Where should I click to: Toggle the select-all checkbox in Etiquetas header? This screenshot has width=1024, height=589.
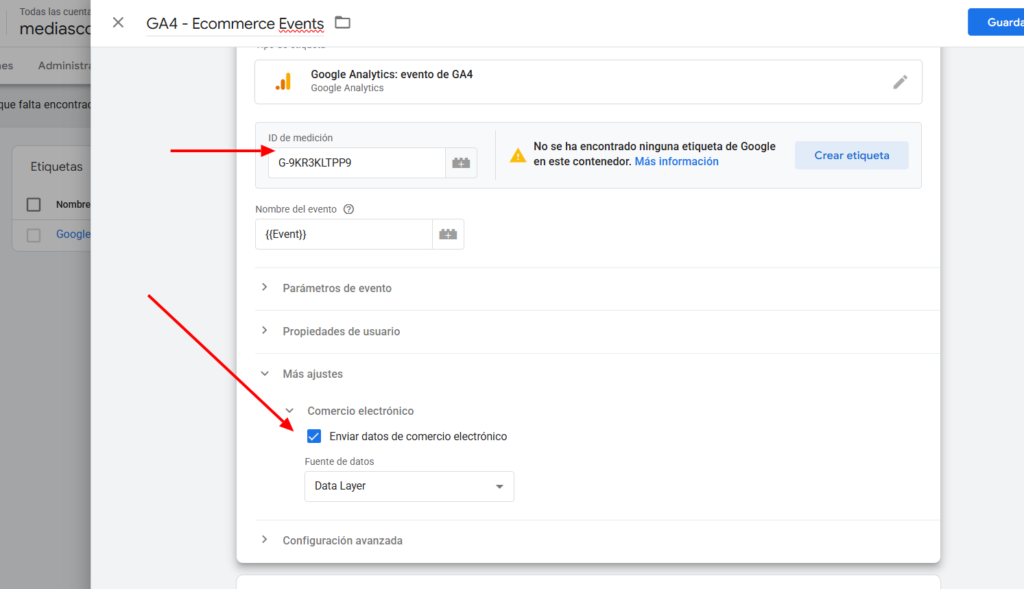[x=34, y=204]
